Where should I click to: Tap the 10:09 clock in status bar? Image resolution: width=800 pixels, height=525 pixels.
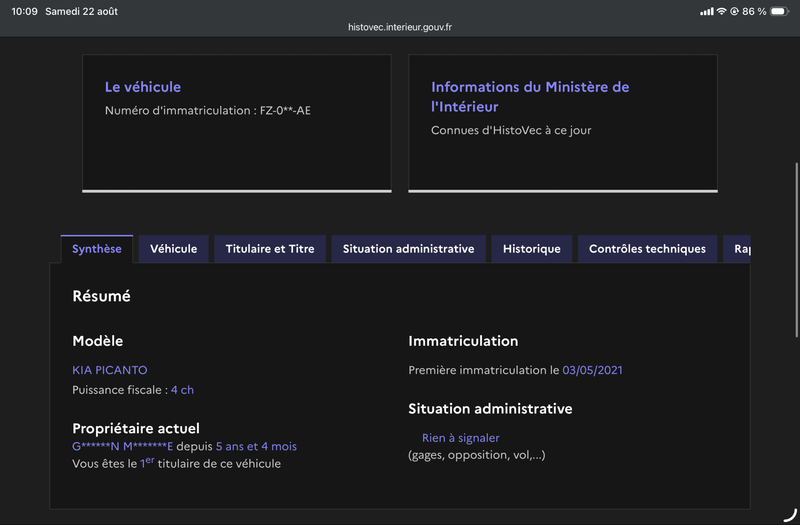pos(24,11)
